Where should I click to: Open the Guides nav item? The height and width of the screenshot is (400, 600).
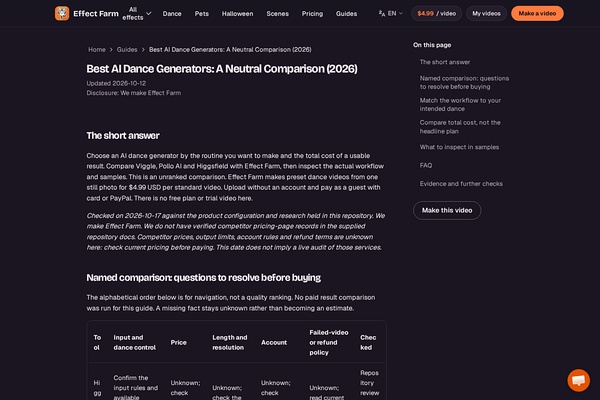346,13
